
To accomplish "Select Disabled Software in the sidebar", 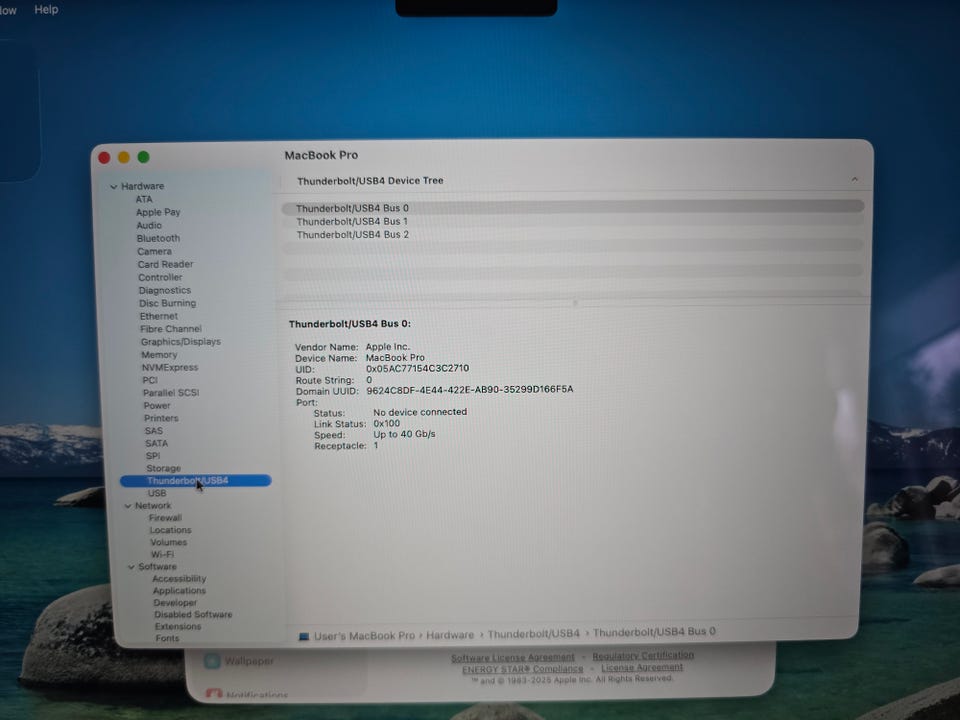I will pyautogui.click(x=193, y=615).
